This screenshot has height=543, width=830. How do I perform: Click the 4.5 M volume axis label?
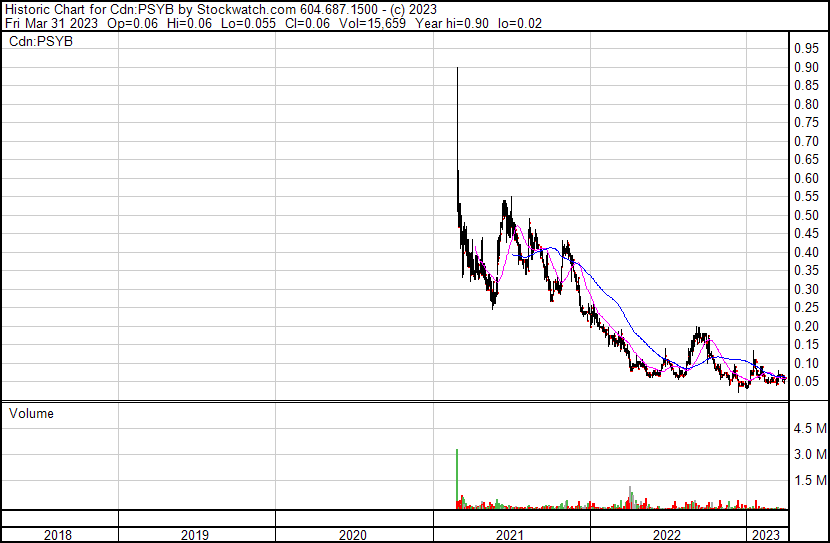point(809,428)
